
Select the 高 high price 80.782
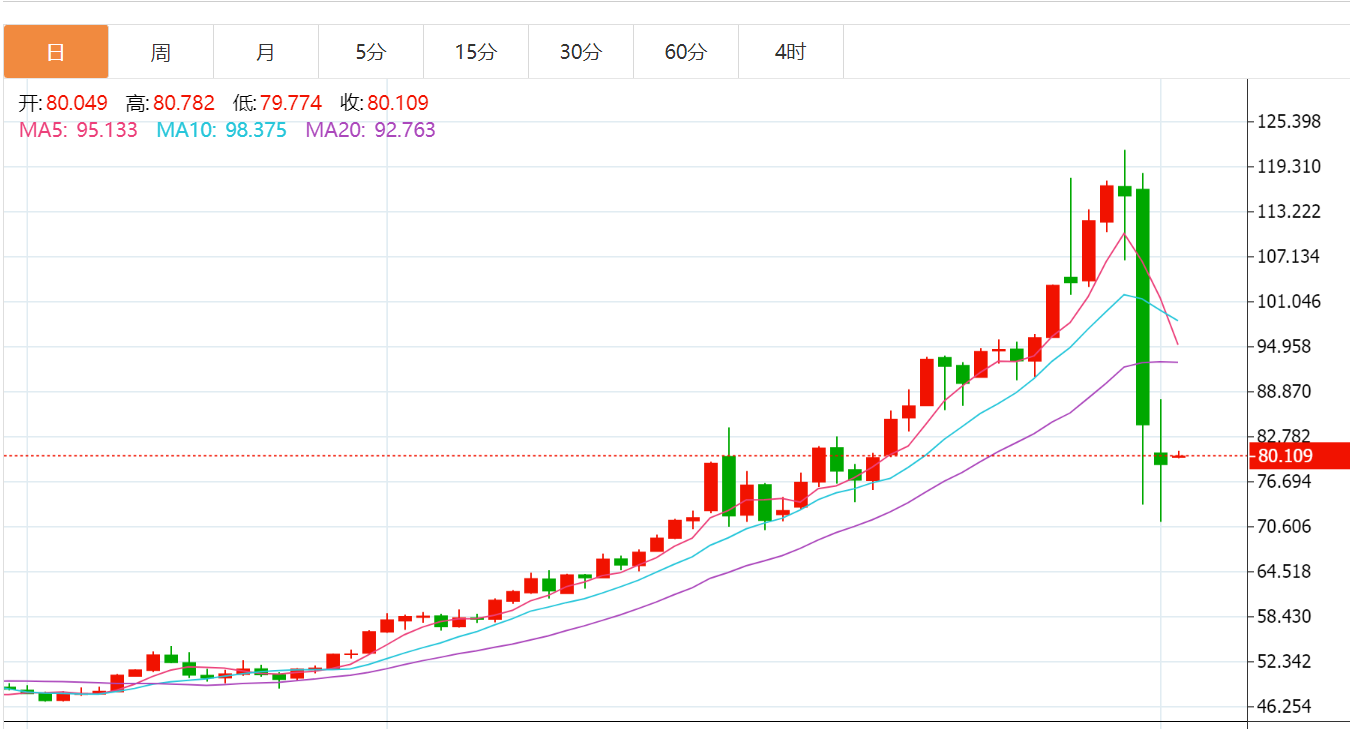tap(170, 103)
